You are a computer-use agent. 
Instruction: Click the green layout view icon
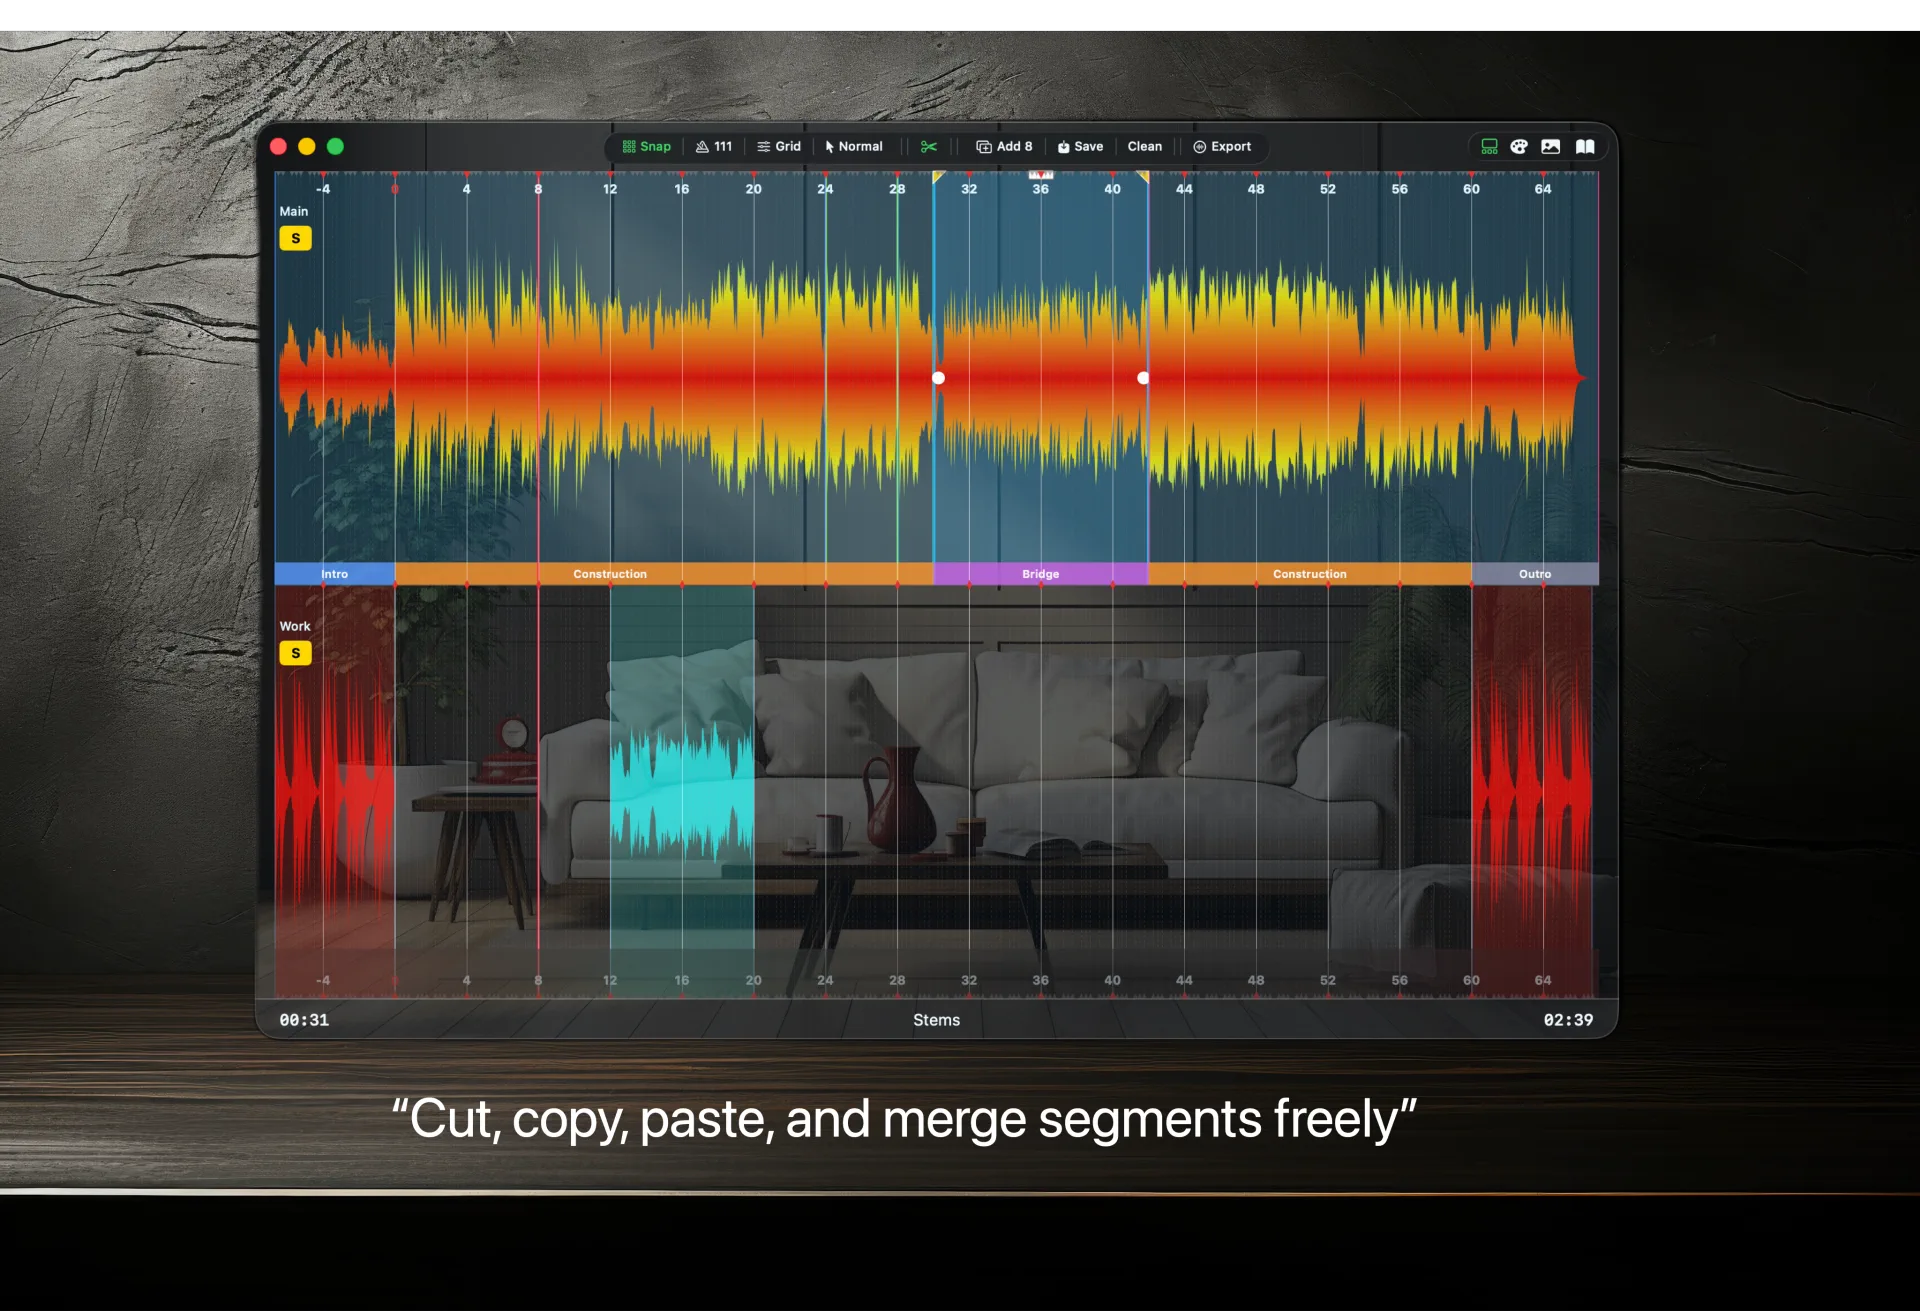click(x=1489, y=146)
